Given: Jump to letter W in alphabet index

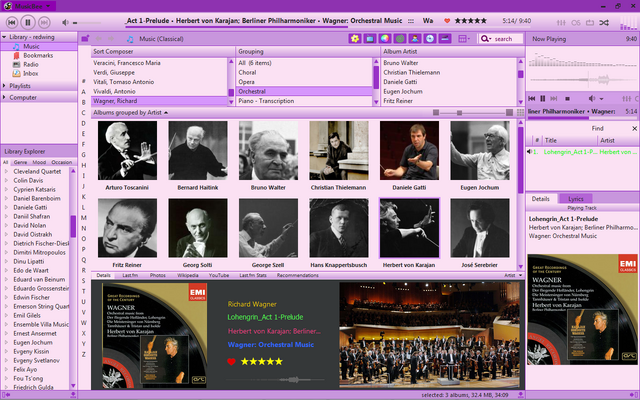Looking at the screenshot, I should coord(84,323).
